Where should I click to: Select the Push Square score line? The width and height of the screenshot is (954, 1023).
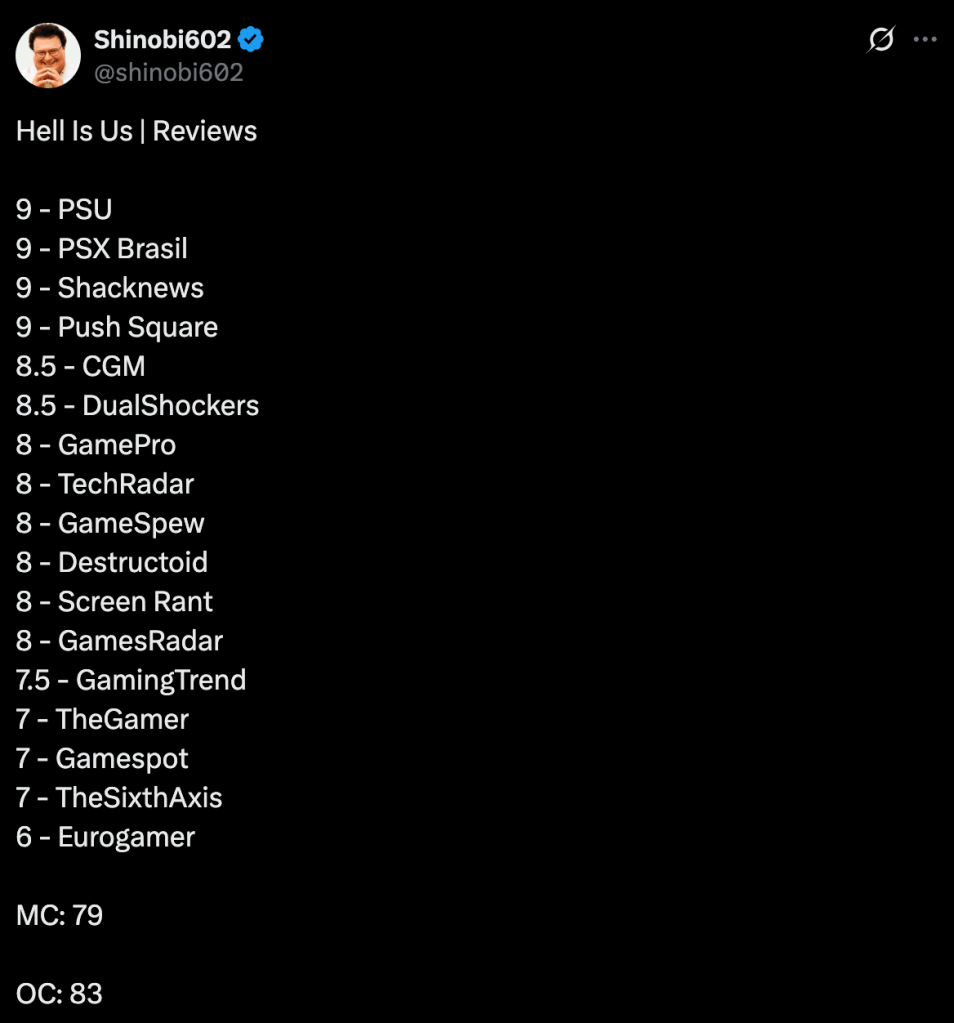pos(117,327)
